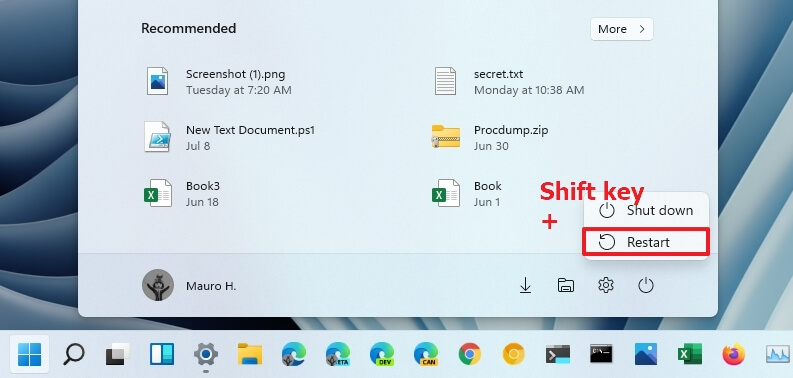Viewport: 793px width, 378px height.
Task: Open the Procdump.zip archive
Action: point(490,137)
